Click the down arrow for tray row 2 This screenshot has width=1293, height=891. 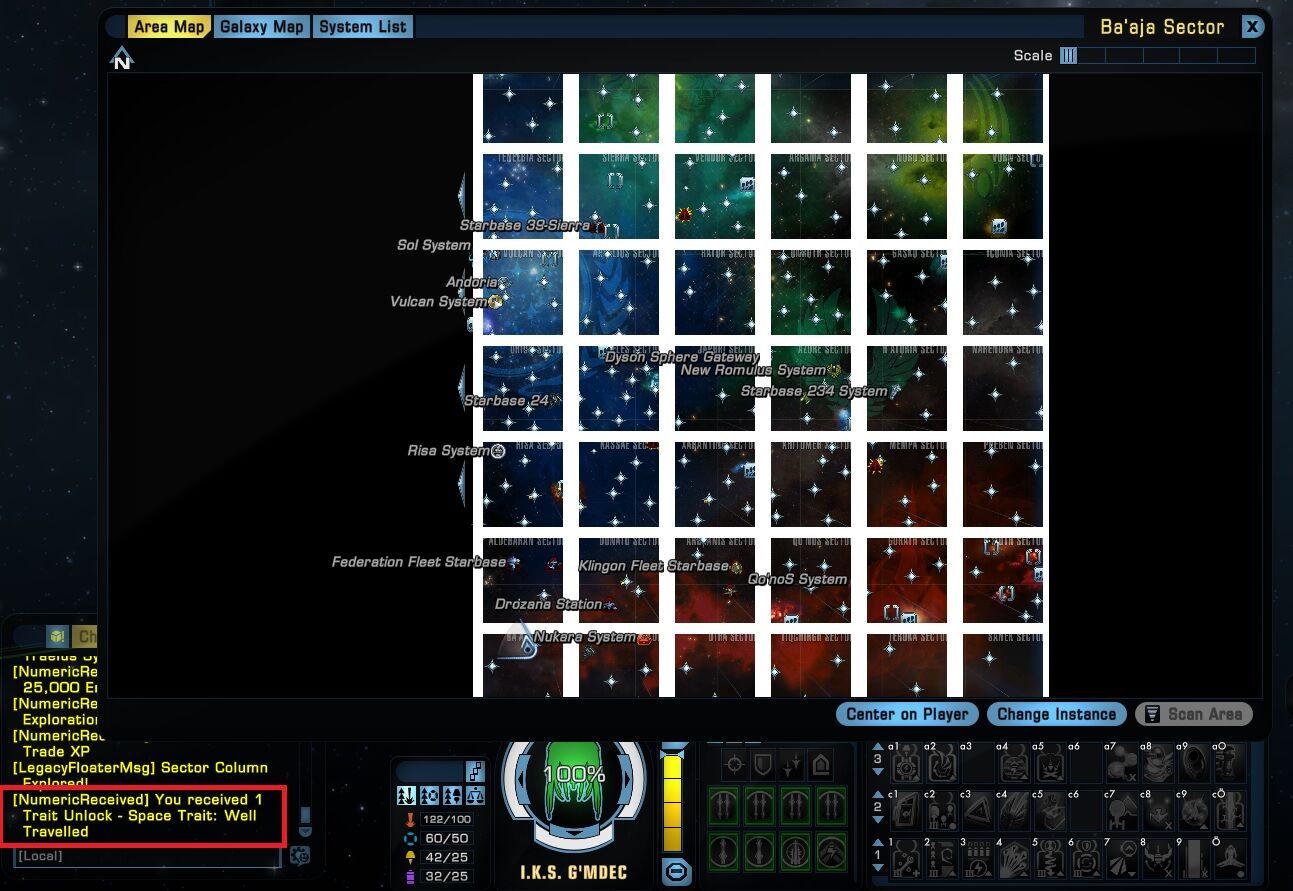[878, 819]
